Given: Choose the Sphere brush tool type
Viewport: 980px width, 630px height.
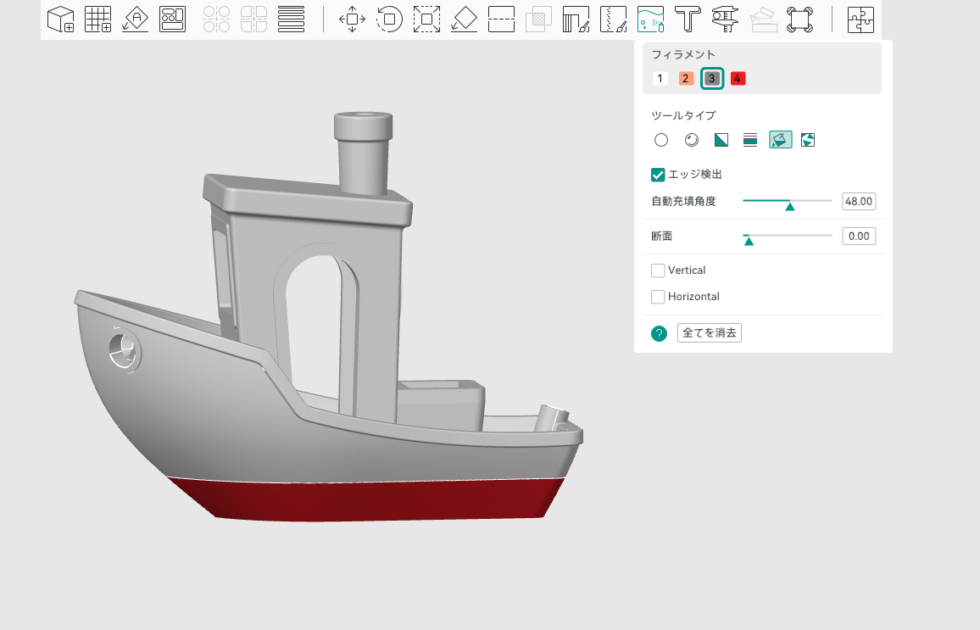Looking at the screenshot, I should click(x=691, y=140).
